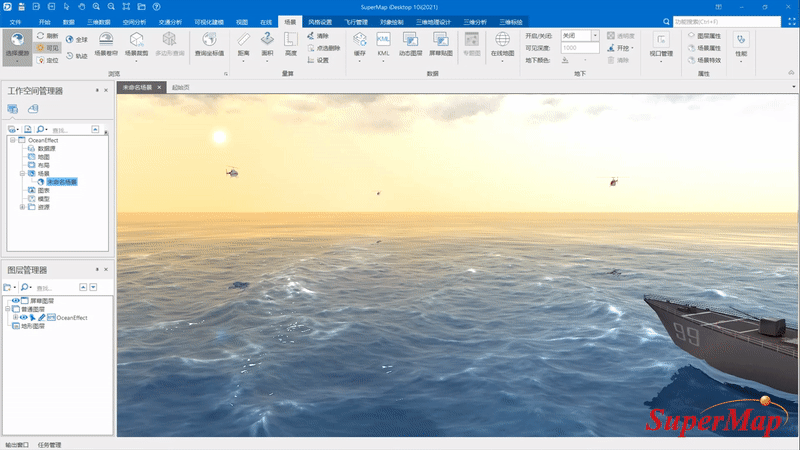Toggle visibility eye of 屏幕图层
The image size is (800, 450).
tap(16, 301)
